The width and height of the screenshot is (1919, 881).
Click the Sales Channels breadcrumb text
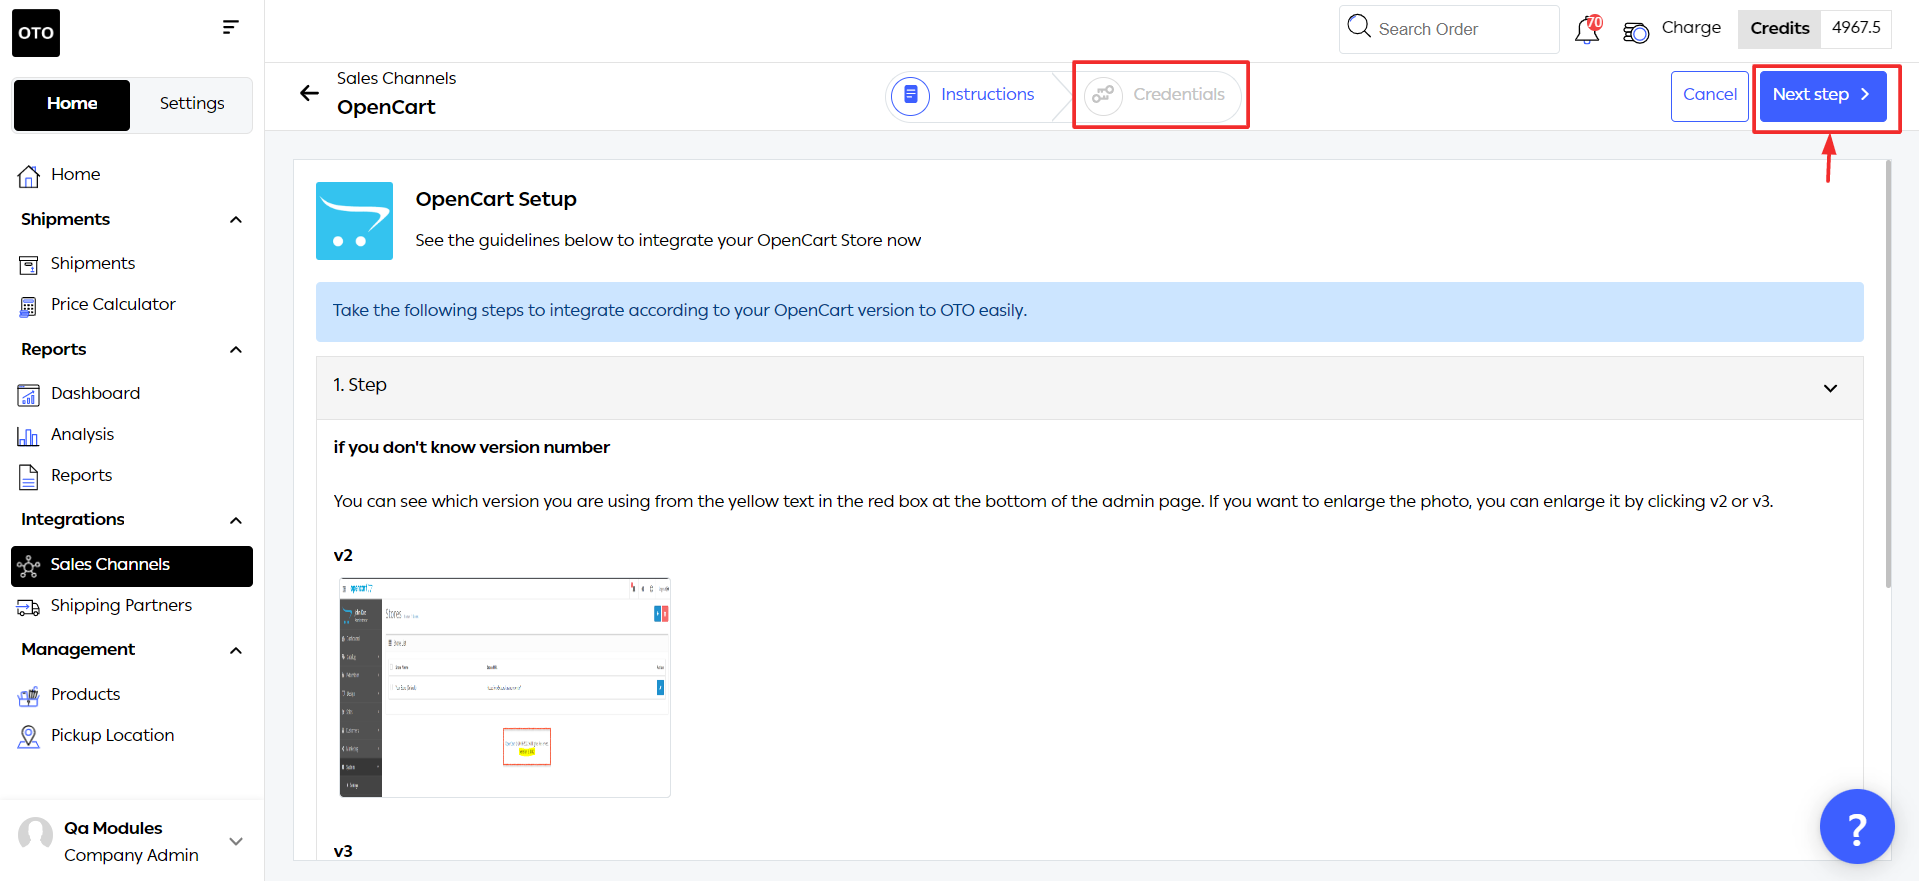click(x=396, y=79)
